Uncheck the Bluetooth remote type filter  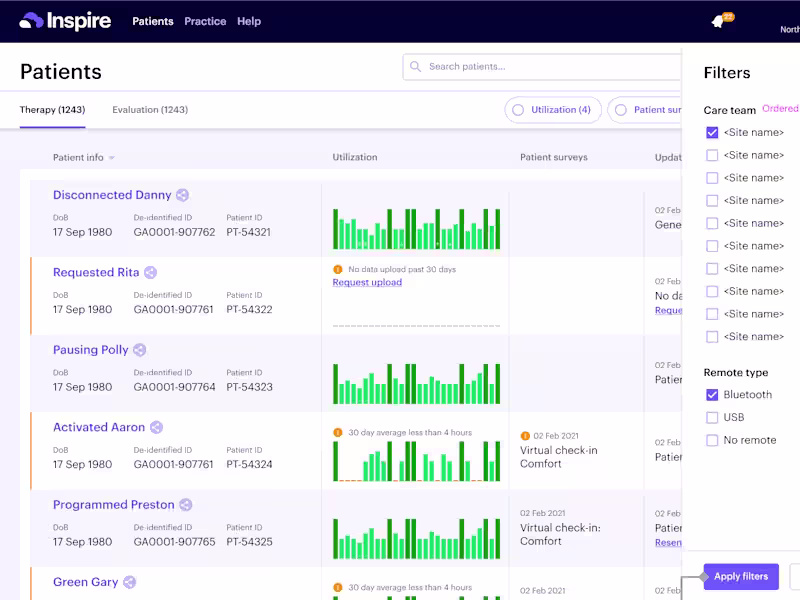click(712, 395)
